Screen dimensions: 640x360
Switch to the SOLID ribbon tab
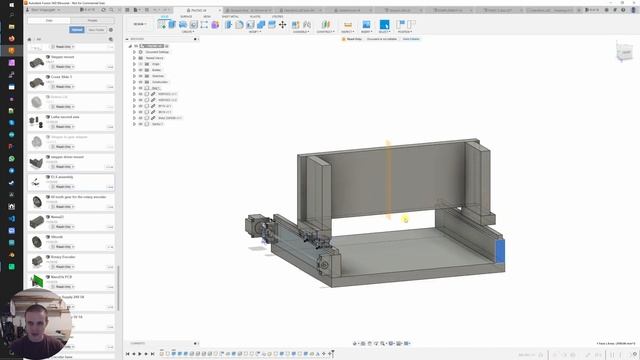click(164, 17)
